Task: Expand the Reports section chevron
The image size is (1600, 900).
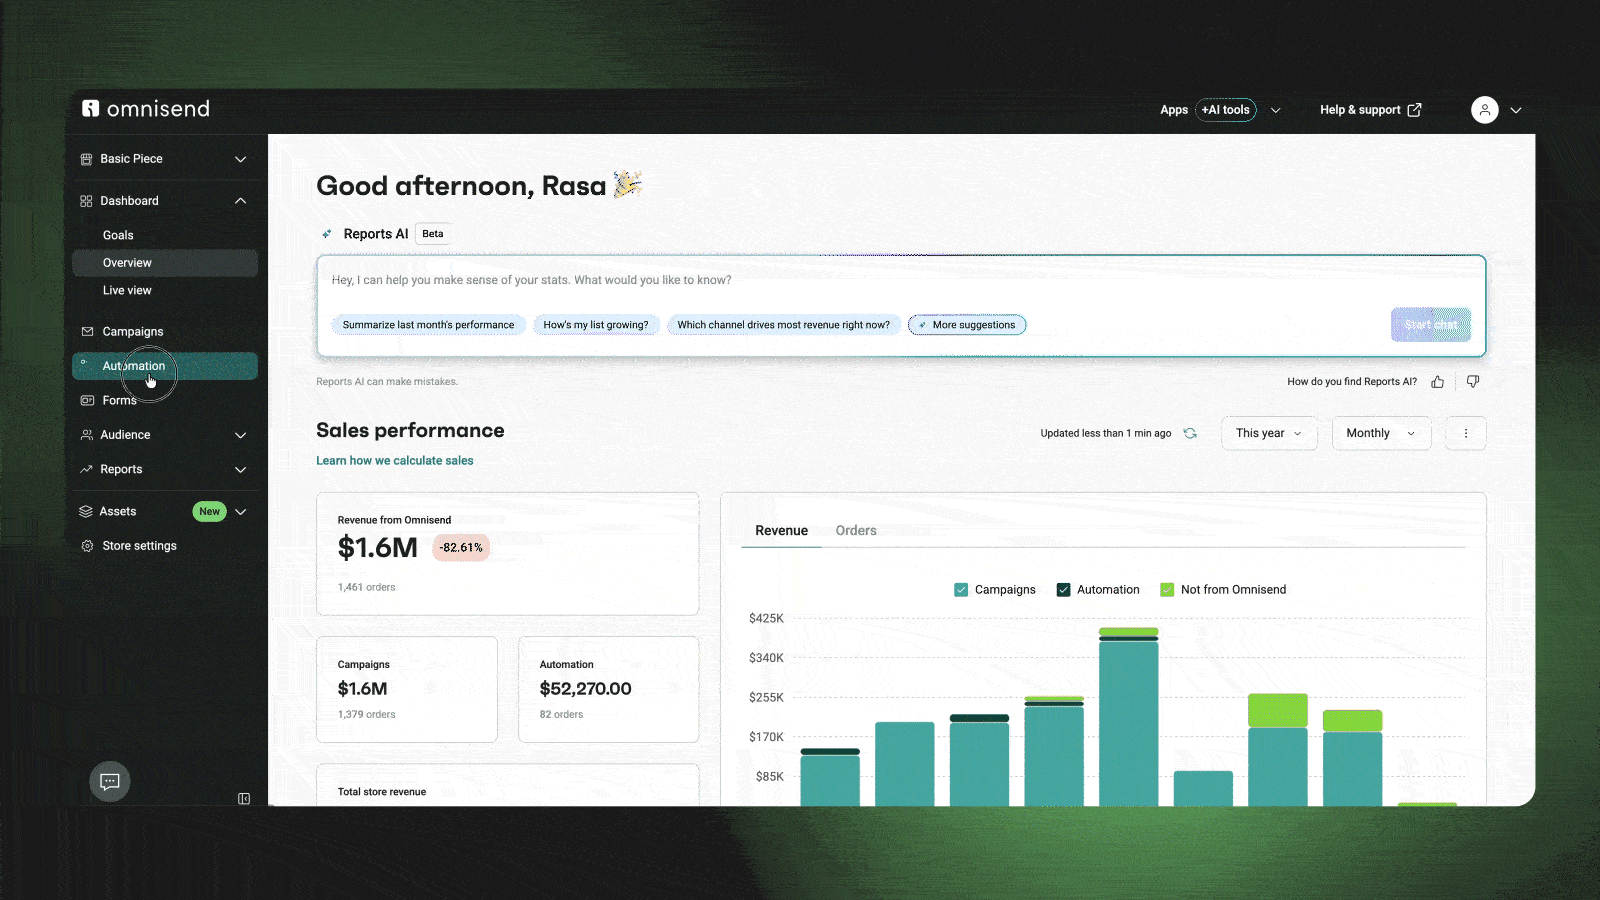Action: click(240, 470)
